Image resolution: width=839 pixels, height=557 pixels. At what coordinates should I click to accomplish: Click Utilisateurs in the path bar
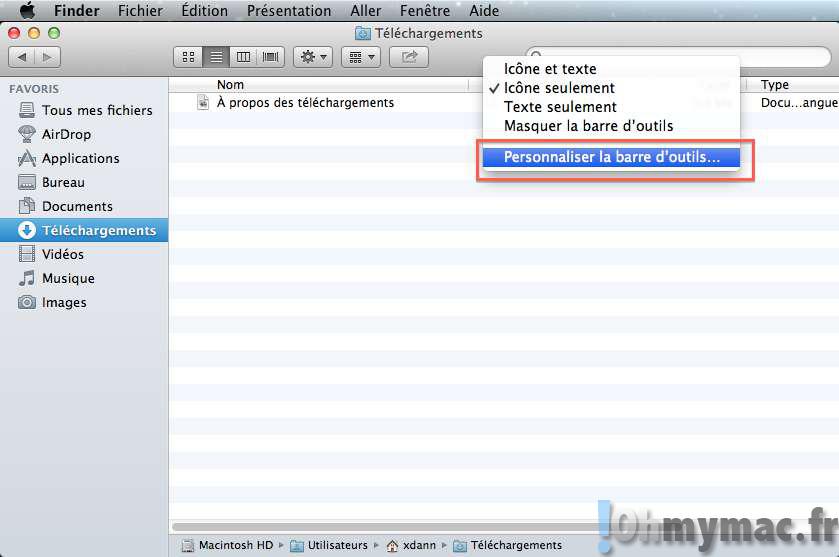pos(336,545)
